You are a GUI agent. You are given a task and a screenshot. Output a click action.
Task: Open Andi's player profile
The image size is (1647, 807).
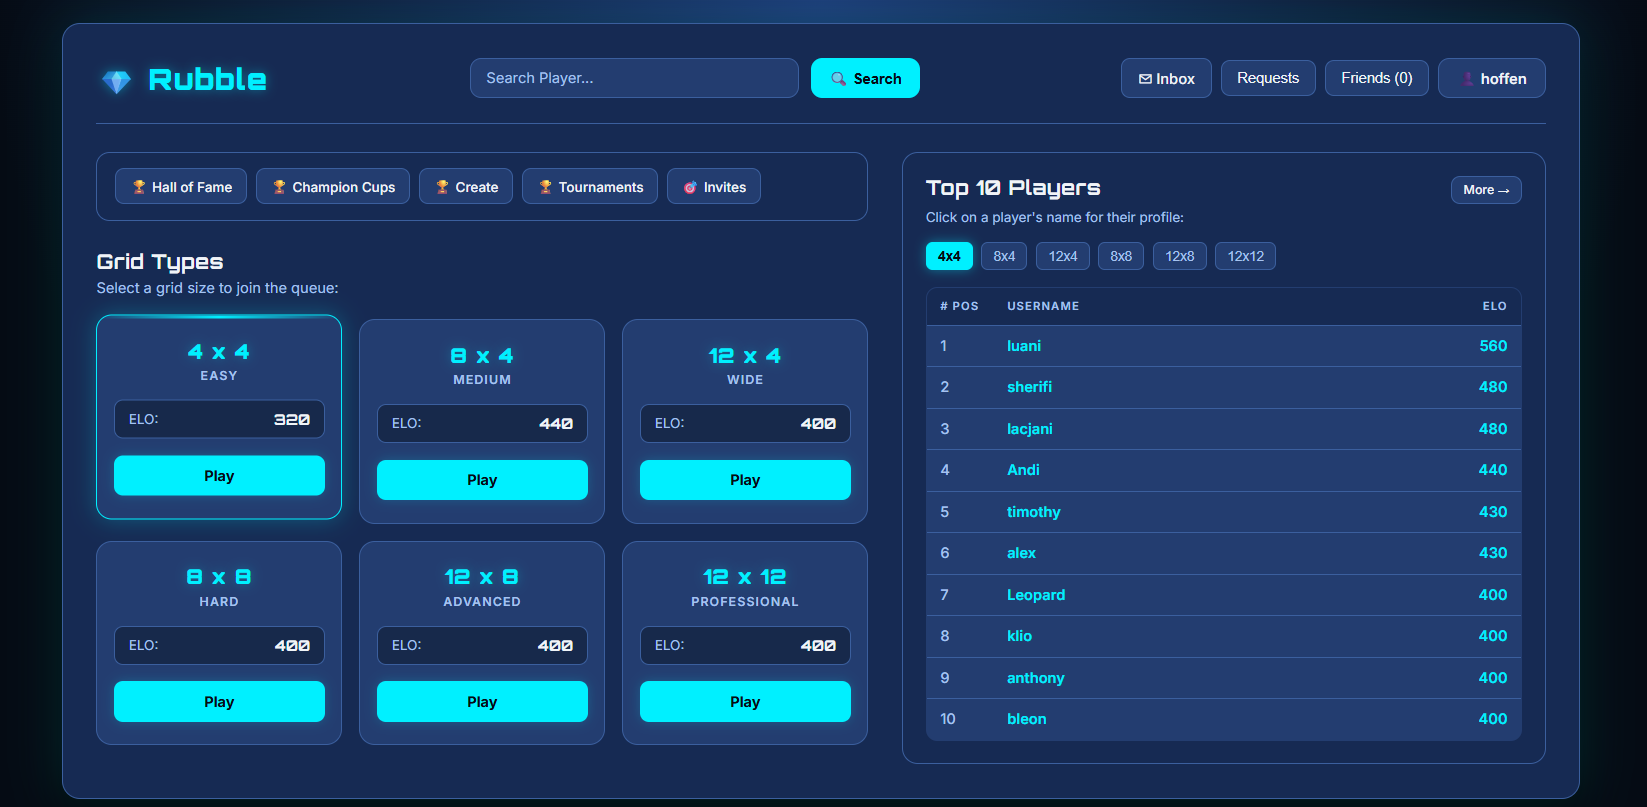pyautogui.click(x=1023, y=470)
